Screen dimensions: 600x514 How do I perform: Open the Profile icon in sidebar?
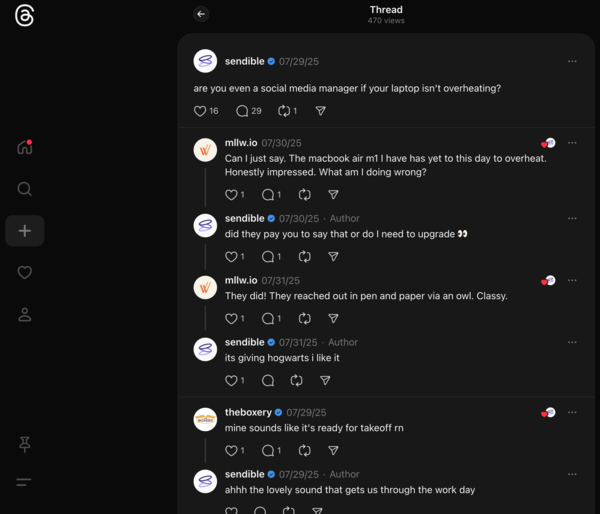25,314
